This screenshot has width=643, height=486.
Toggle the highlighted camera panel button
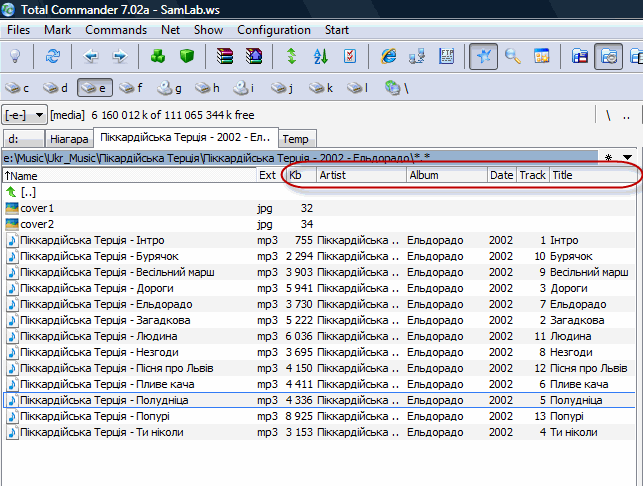pyautogui.click(x=609, y=56)
